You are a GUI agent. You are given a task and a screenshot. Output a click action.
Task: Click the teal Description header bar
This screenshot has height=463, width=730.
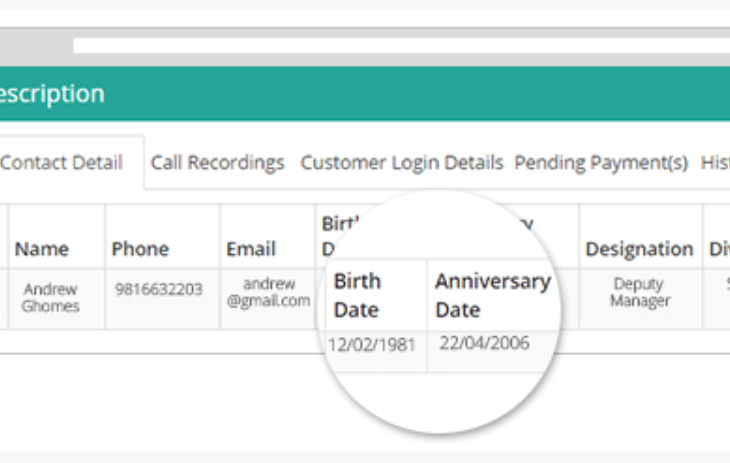pyautogui.click(x=365, y=94)
